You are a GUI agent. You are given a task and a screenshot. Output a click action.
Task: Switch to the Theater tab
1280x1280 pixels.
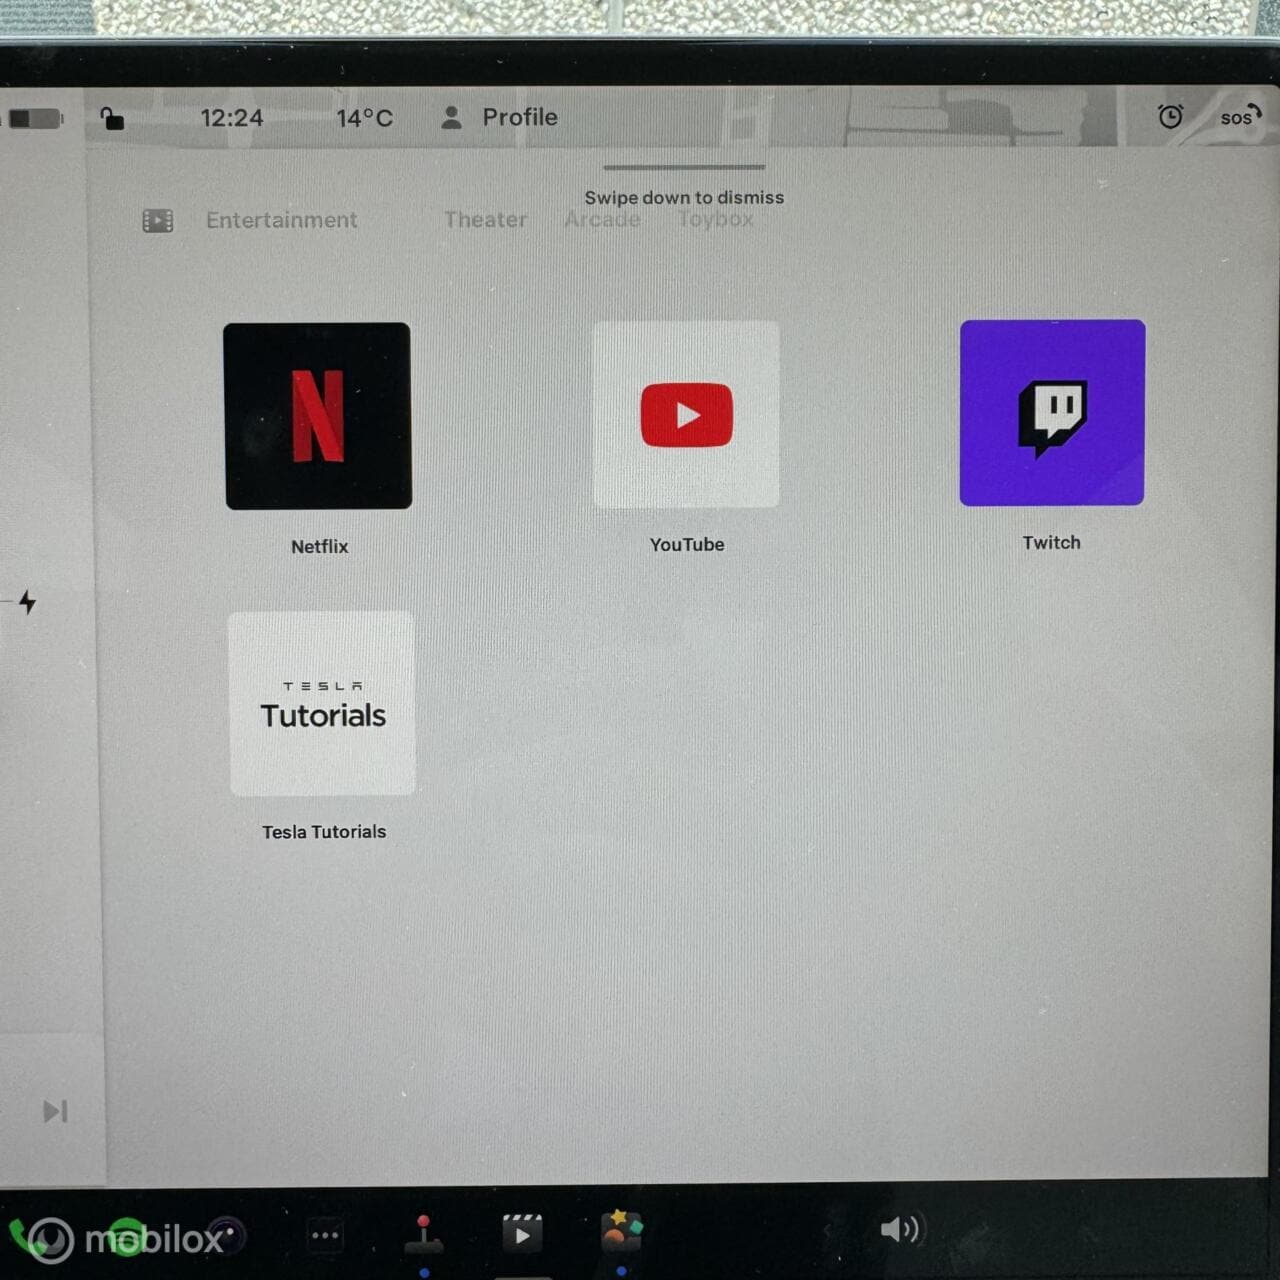pos(485,219)
